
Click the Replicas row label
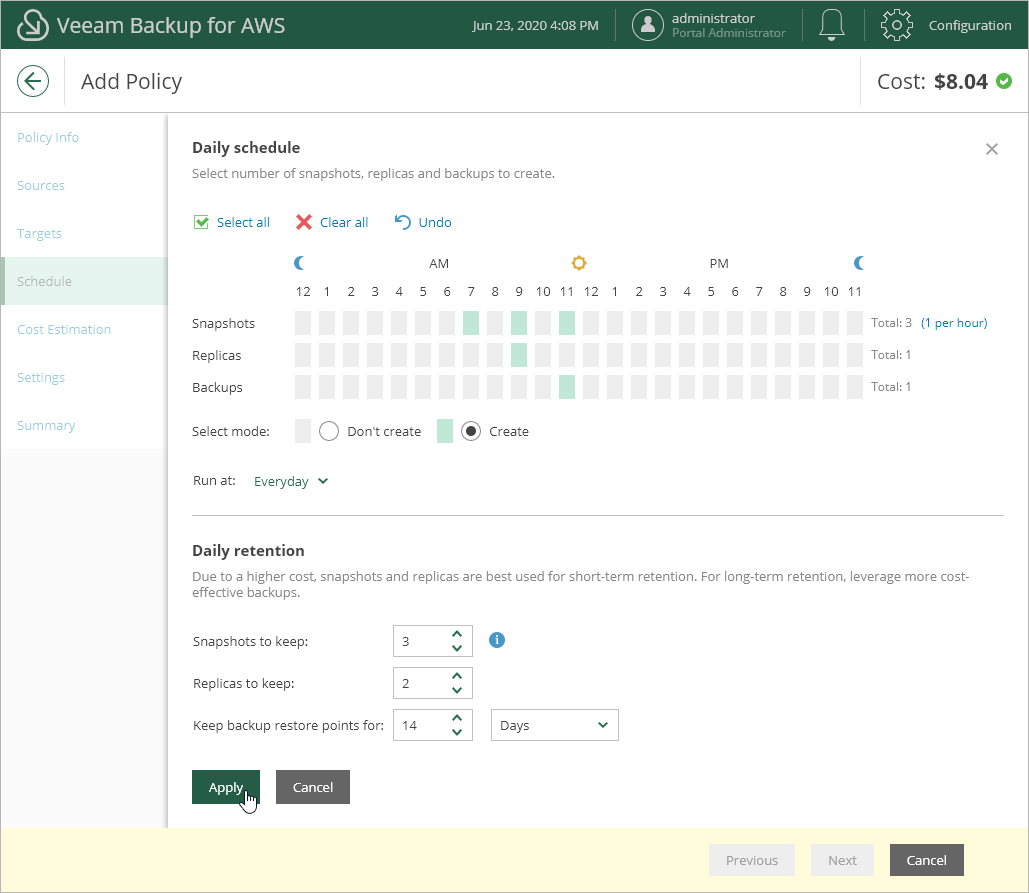click(217, 355)
